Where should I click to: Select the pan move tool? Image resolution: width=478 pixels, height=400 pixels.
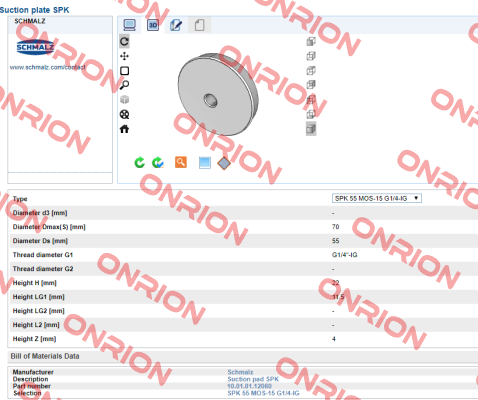(124, 56)
